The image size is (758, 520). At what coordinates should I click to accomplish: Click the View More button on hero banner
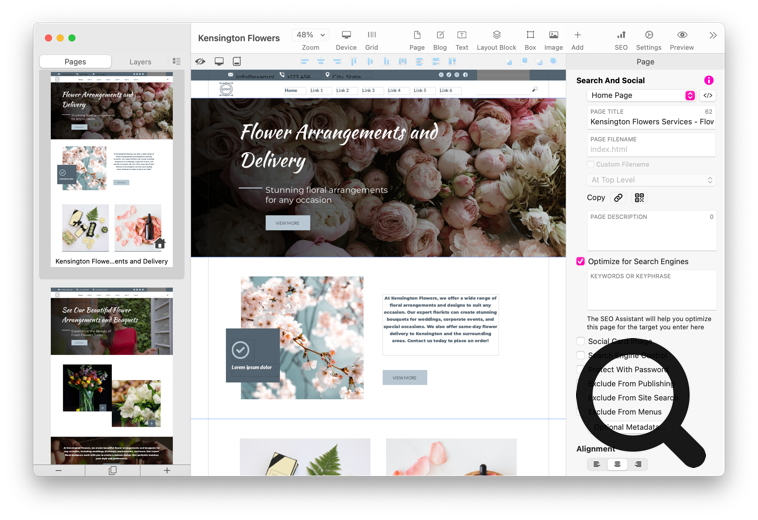click(x=287, y=223)
